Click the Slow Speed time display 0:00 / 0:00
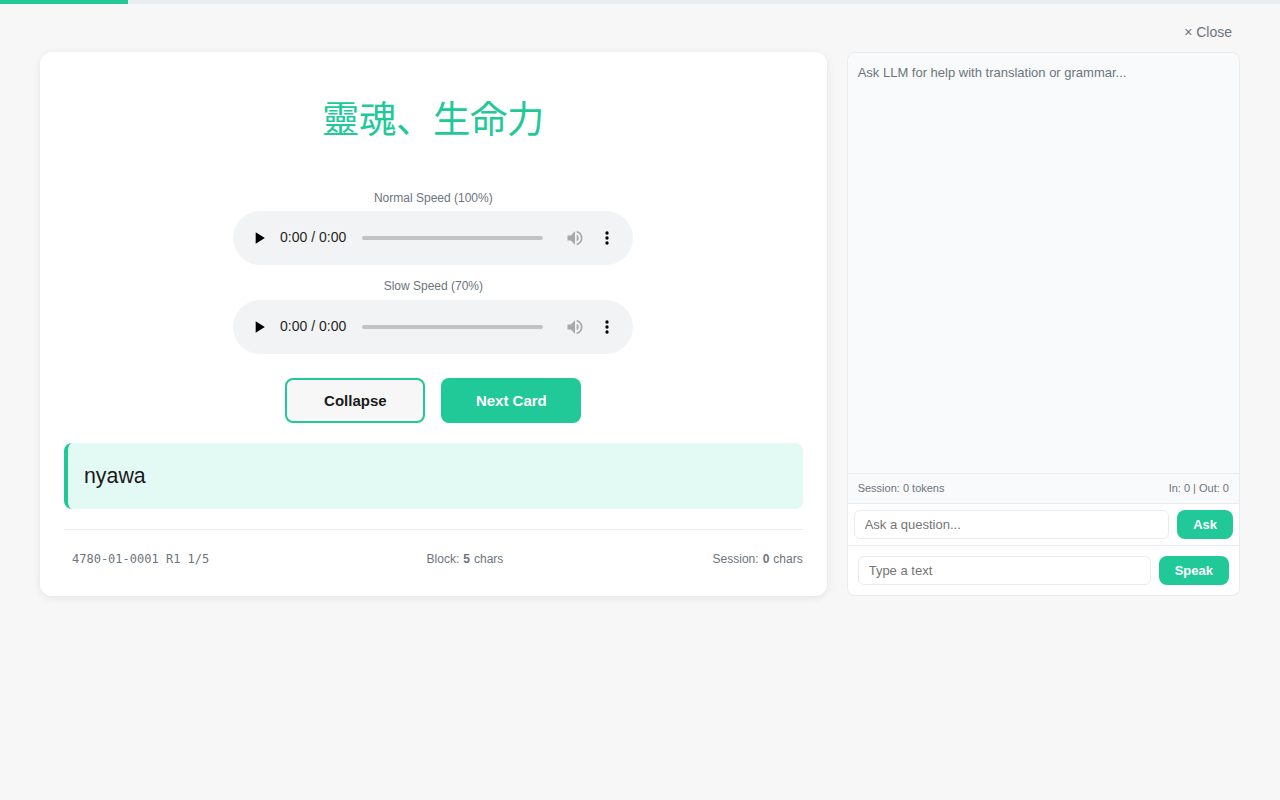 click(313, 327)
